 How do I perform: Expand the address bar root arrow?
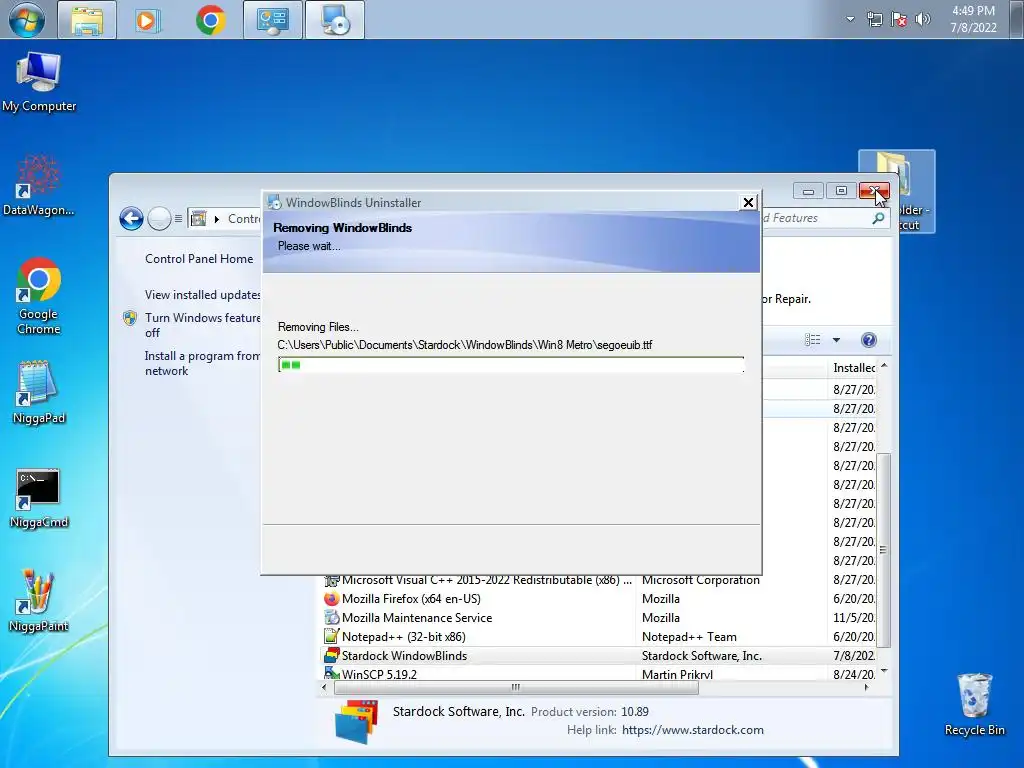tap(217, 219)
